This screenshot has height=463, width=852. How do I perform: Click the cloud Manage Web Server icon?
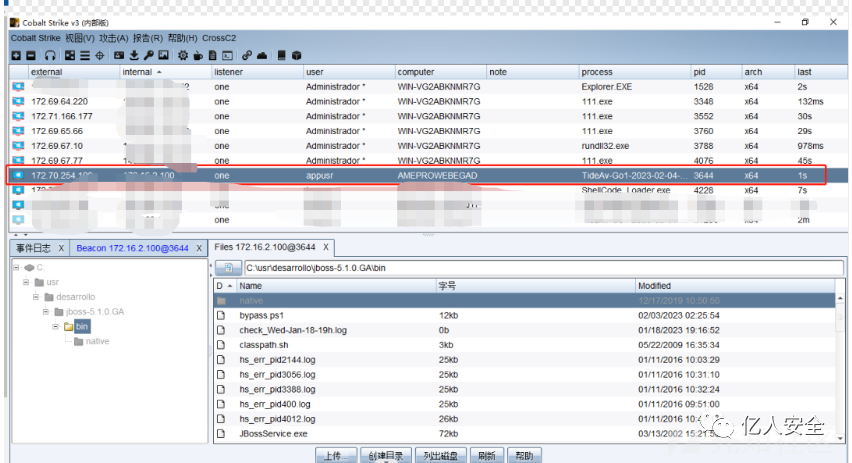[x=262, y=55]
